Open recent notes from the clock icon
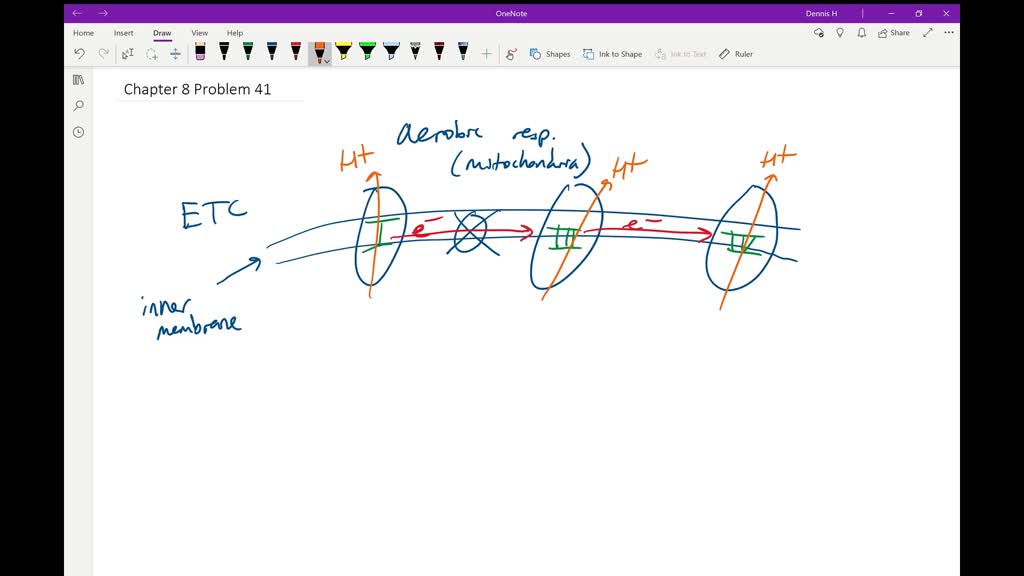 [78, 132]
